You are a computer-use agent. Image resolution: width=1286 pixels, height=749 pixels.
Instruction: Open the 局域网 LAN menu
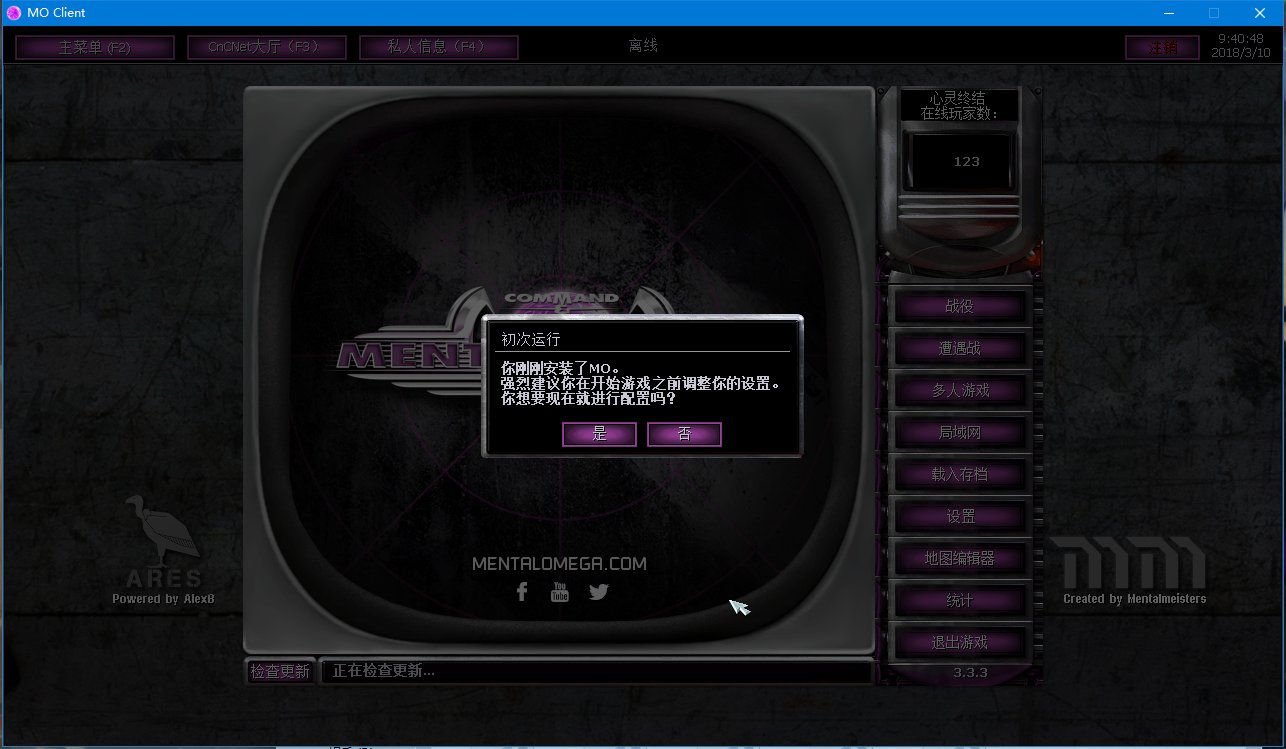960,432
